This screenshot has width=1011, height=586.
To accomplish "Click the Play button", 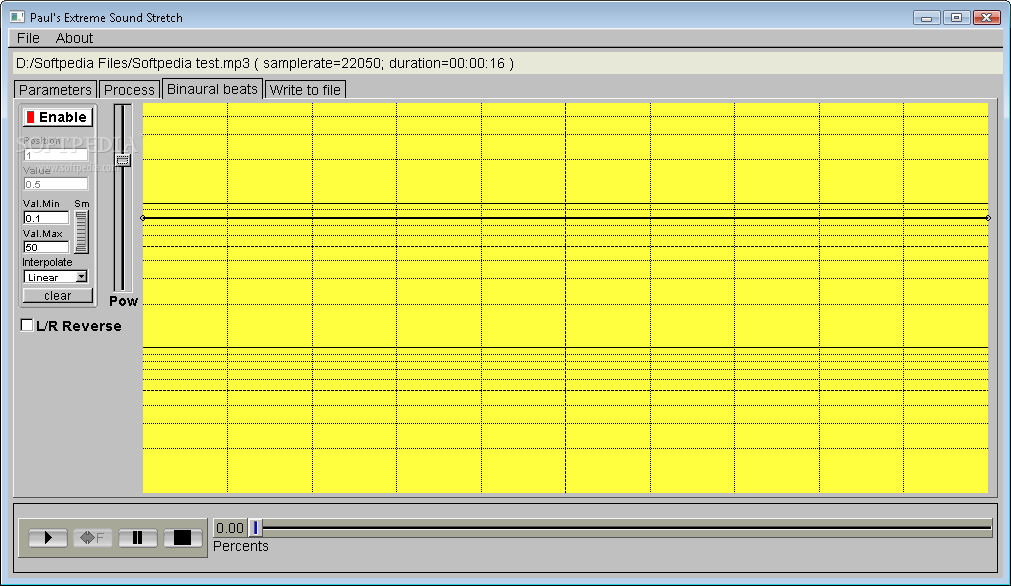I will pos(48,538).
